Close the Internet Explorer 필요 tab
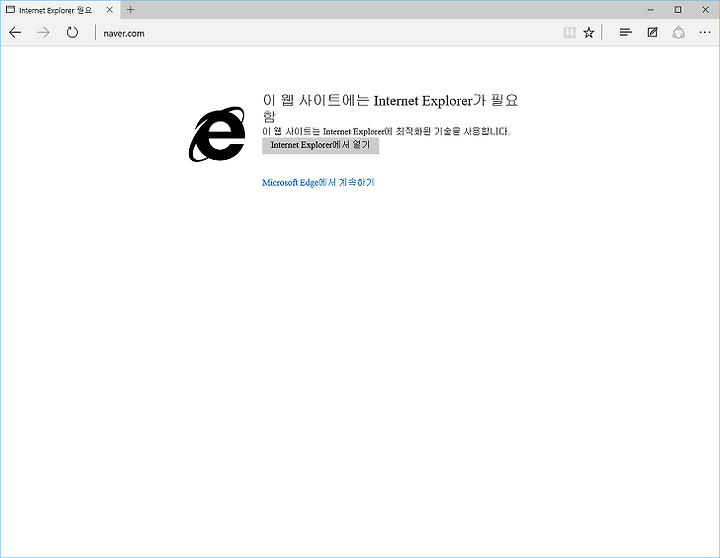Screen dimensions: 720x558 [110, 10]
